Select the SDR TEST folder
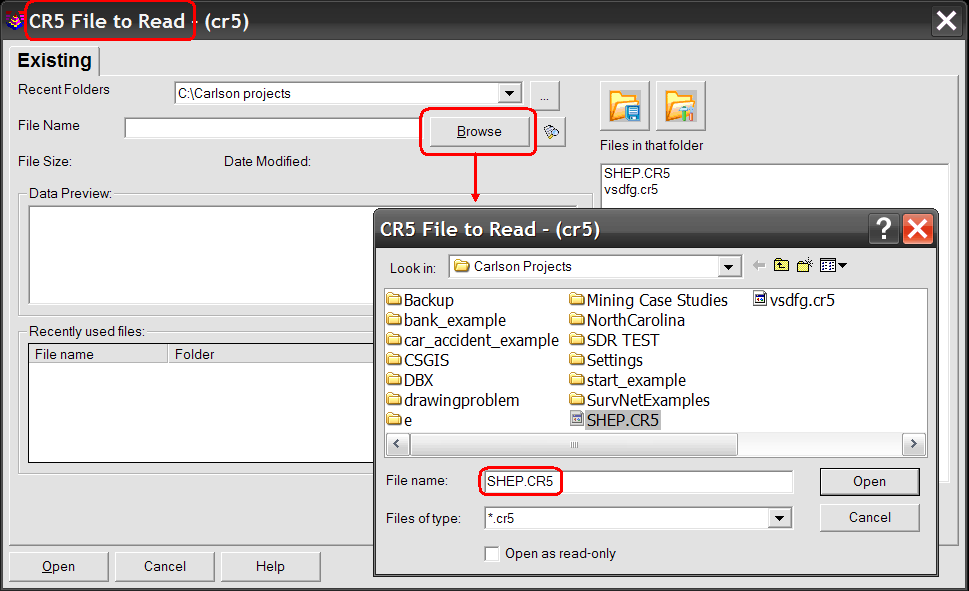The width and height of the screenshot is (969, 591). [614, 340]
